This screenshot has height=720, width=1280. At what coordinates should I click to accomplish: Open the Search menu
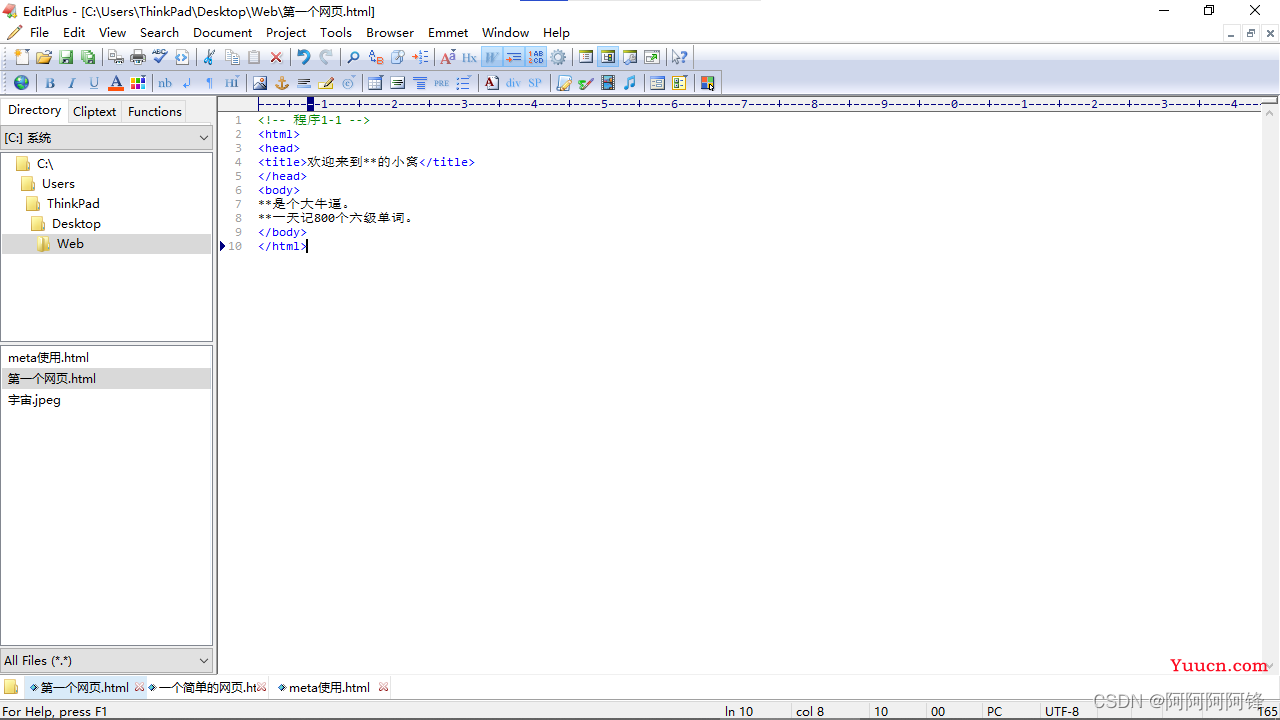[x=159, y=32]
